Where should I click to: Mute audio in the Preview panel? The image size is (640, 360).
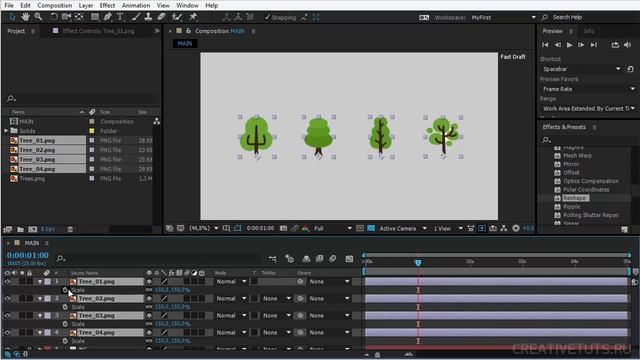(628, 45)
